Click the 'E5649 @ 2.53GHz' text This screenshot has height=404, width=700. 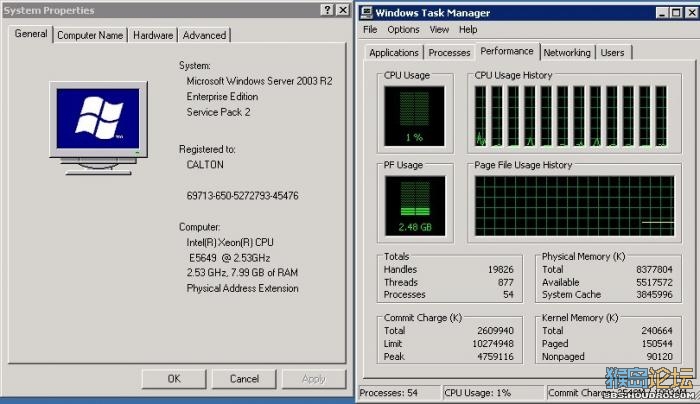229,258
